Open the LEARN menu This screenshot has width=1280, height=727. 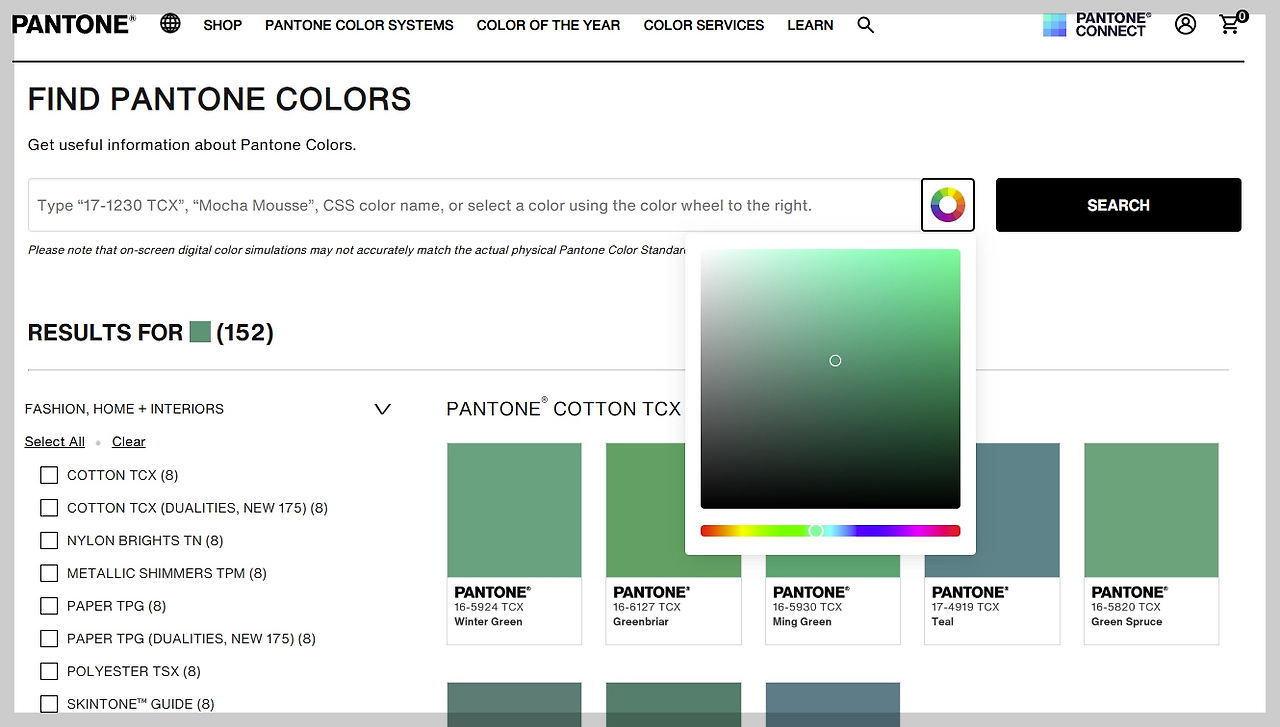coord(810,25)
